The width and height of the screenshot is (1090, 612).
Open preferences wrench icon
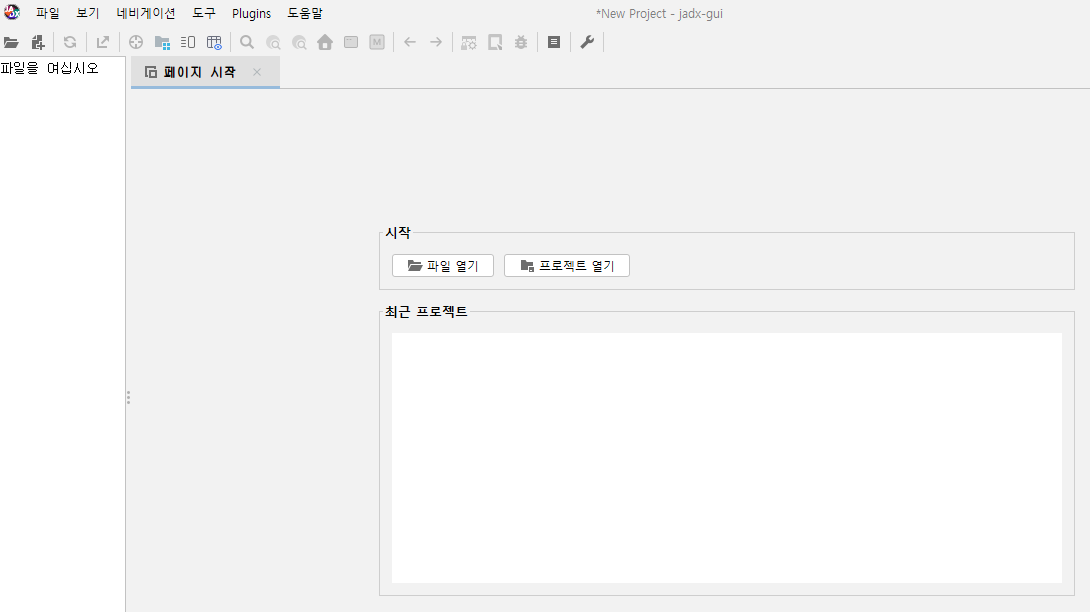[x=587, y=42]
